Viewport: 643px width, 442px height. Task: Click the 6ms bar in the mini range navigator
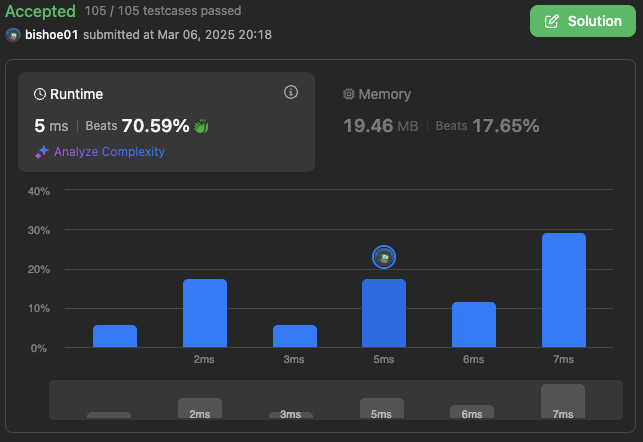coord(472,412)
